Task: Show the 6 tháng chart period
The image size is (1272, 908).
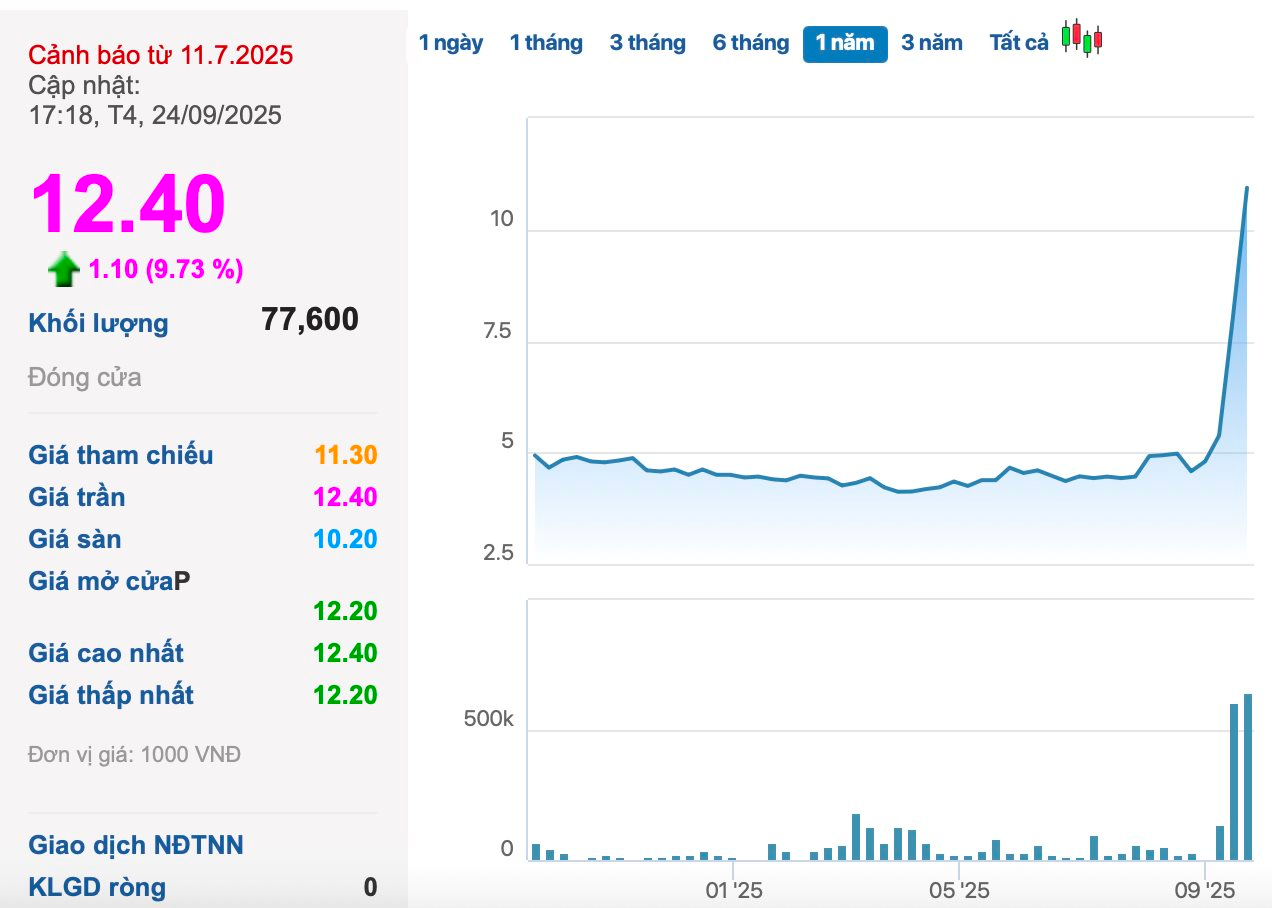Action: [751, 43]
